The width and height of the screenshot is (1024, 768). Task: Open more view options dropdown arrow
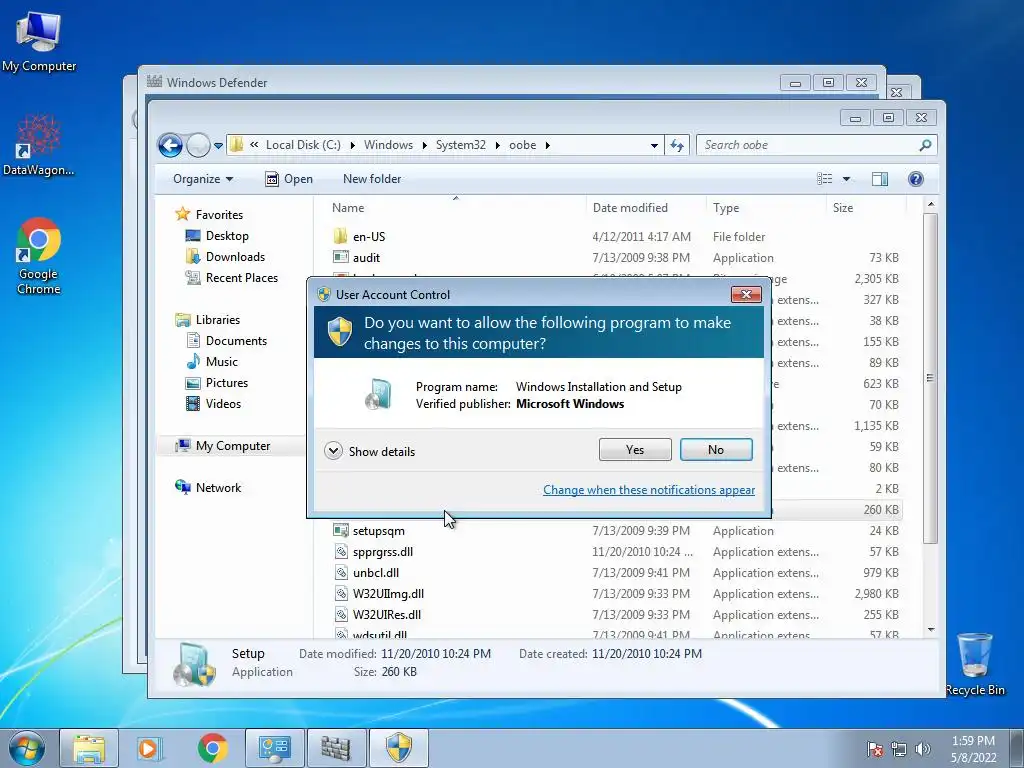tap(846, 179)
